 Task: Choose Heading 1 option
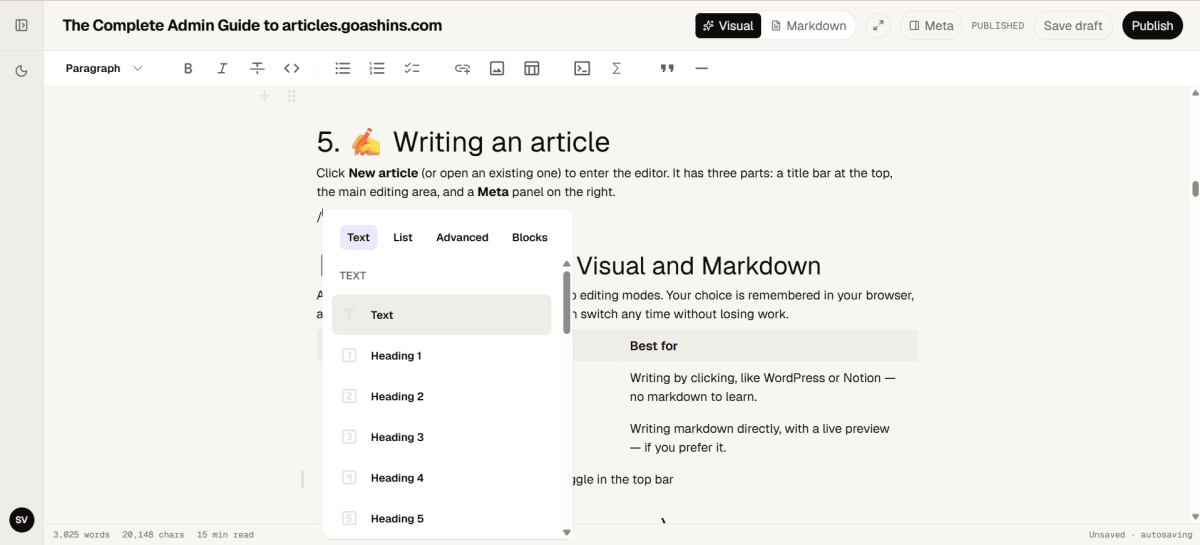click(x=441, y=355)
